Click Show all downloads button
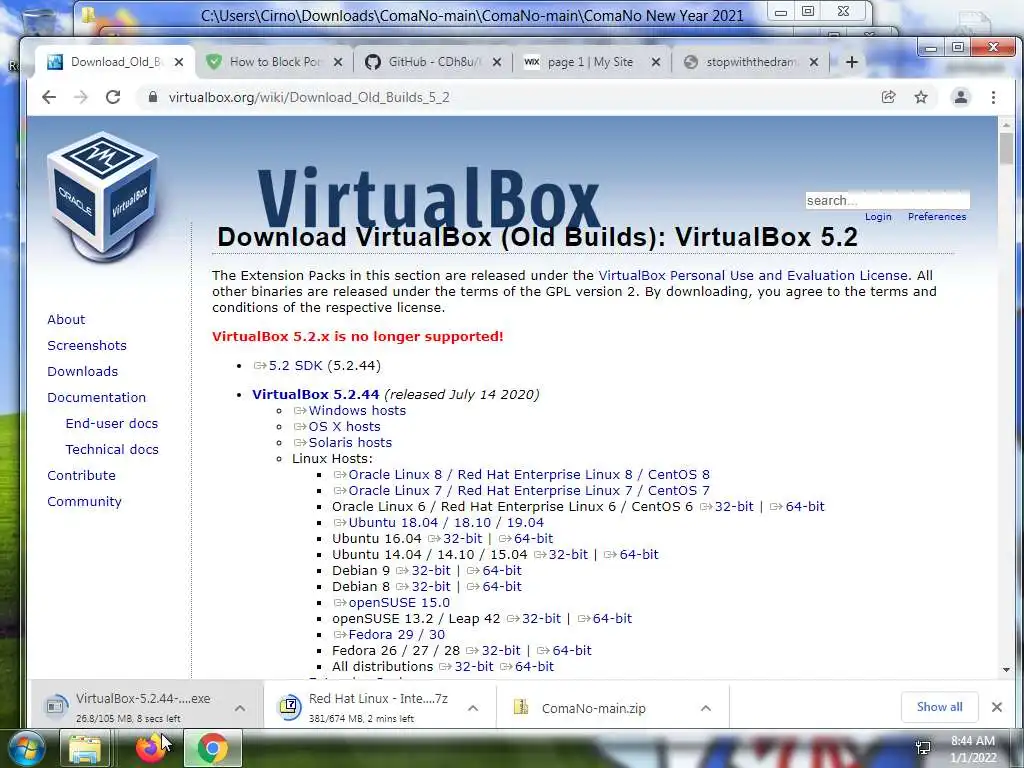This screenshot has width=1024, height=768. pyautogui.click(x=939, y=707)
